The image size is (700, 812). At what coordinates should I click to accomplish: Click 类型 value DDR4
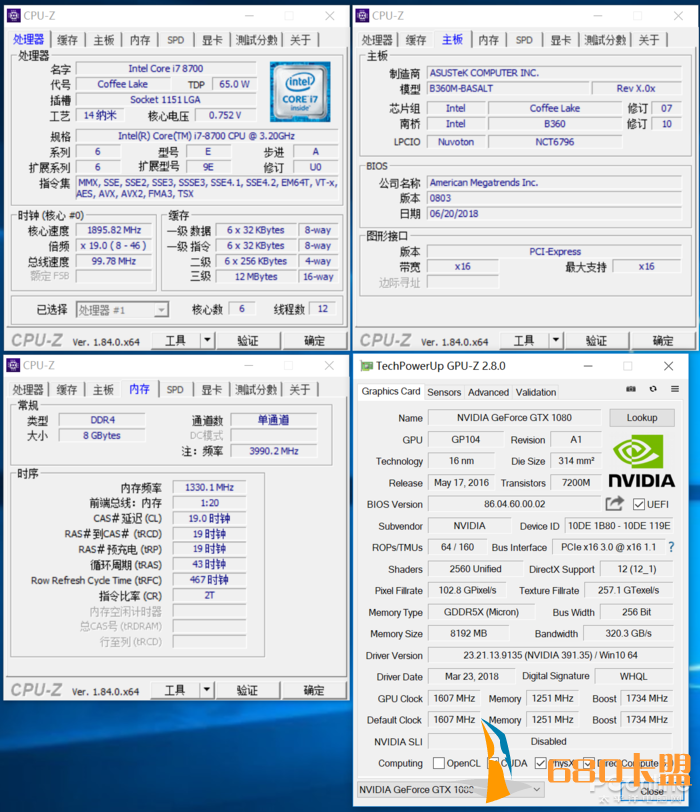point(103,420)
